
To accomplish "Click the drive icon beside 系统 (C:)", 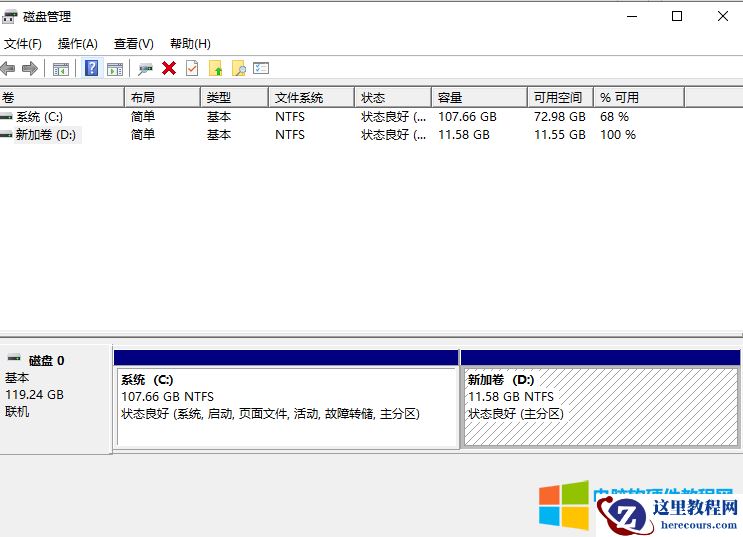I will coord(7,116).
